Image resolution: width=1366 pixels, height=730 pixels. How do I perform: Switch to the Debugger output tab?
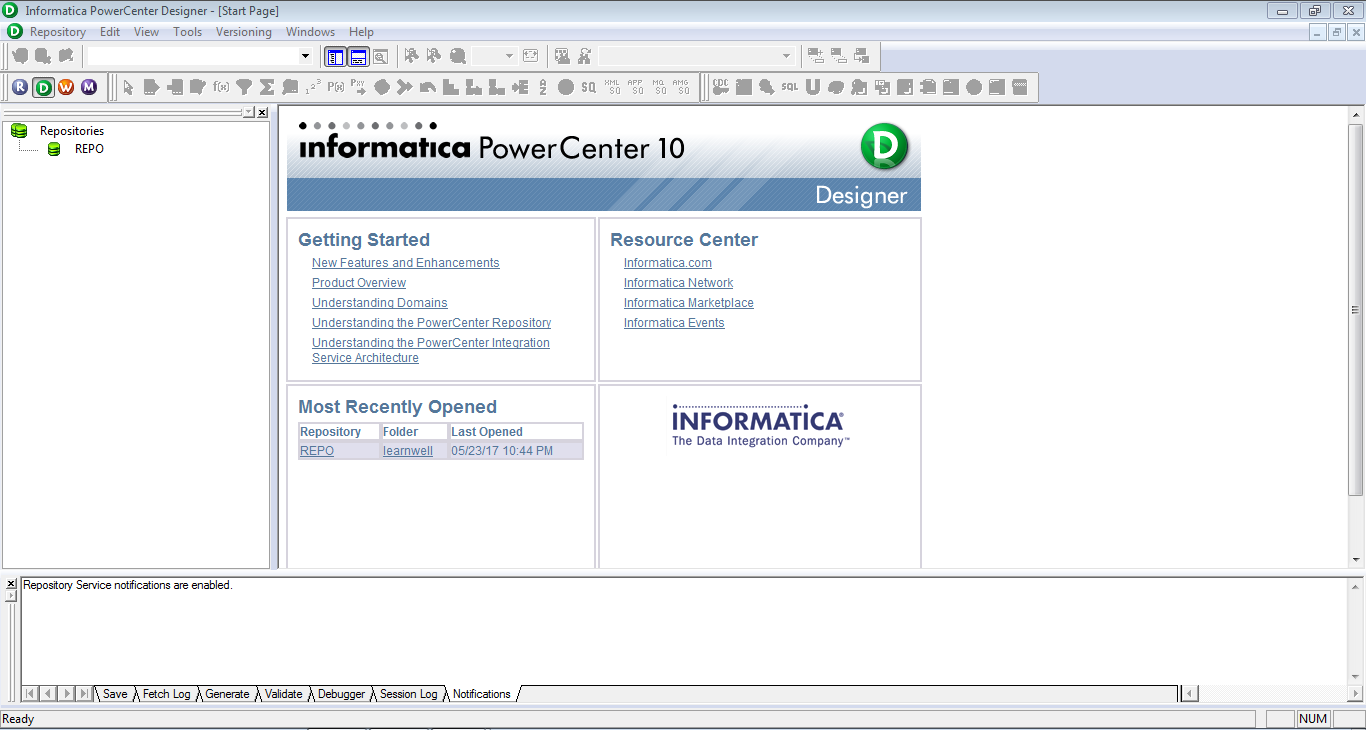pyautogui.click(x=341, y=694)
